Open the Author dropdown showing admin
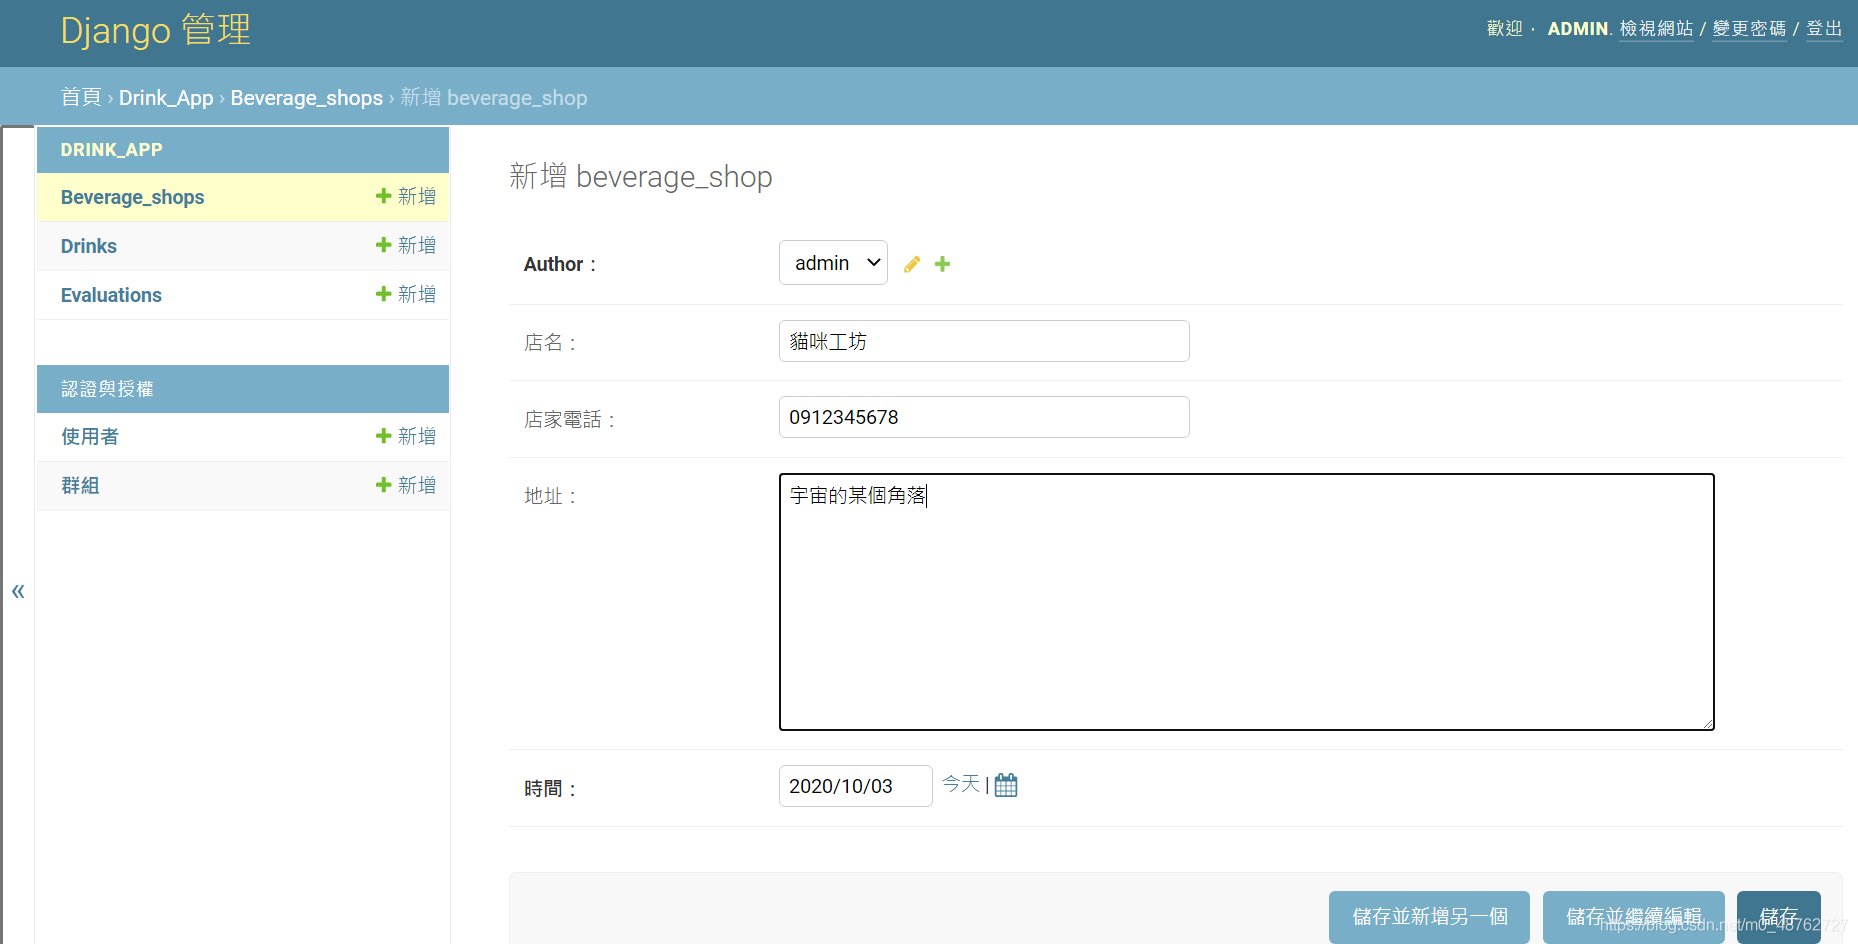1858x944 pixels. click(x=833, y=263)
